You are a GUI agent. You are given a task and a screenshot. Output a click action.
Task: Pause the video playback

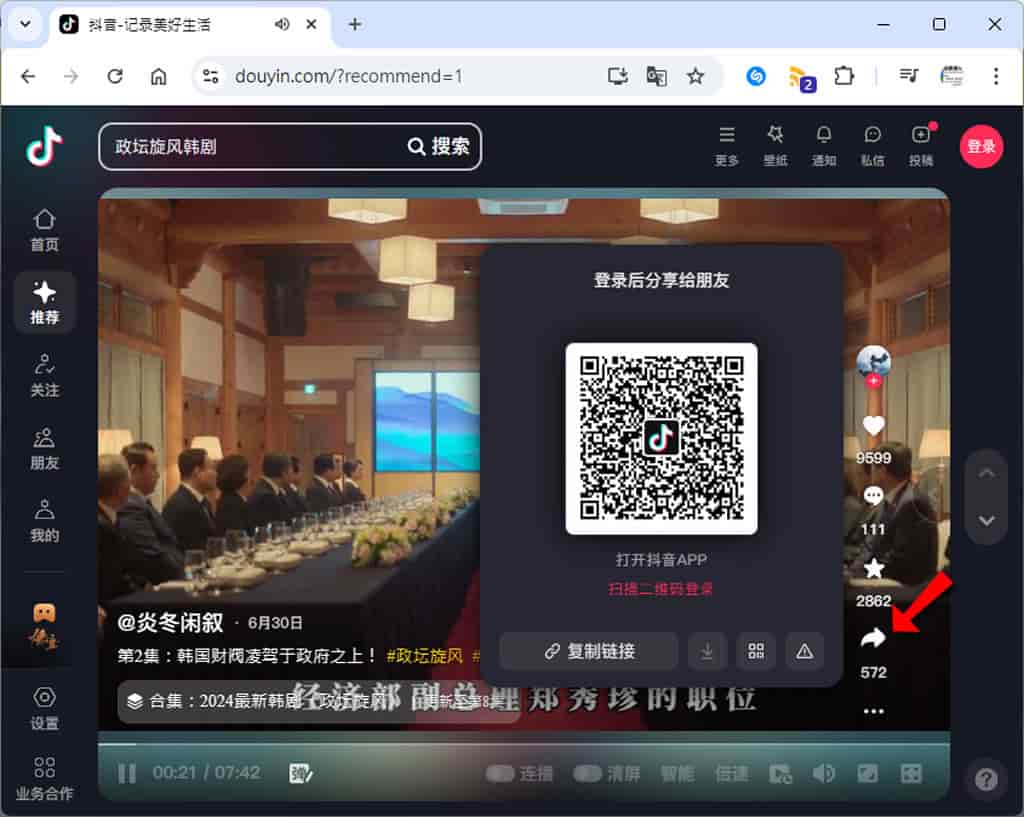(127, 774)
